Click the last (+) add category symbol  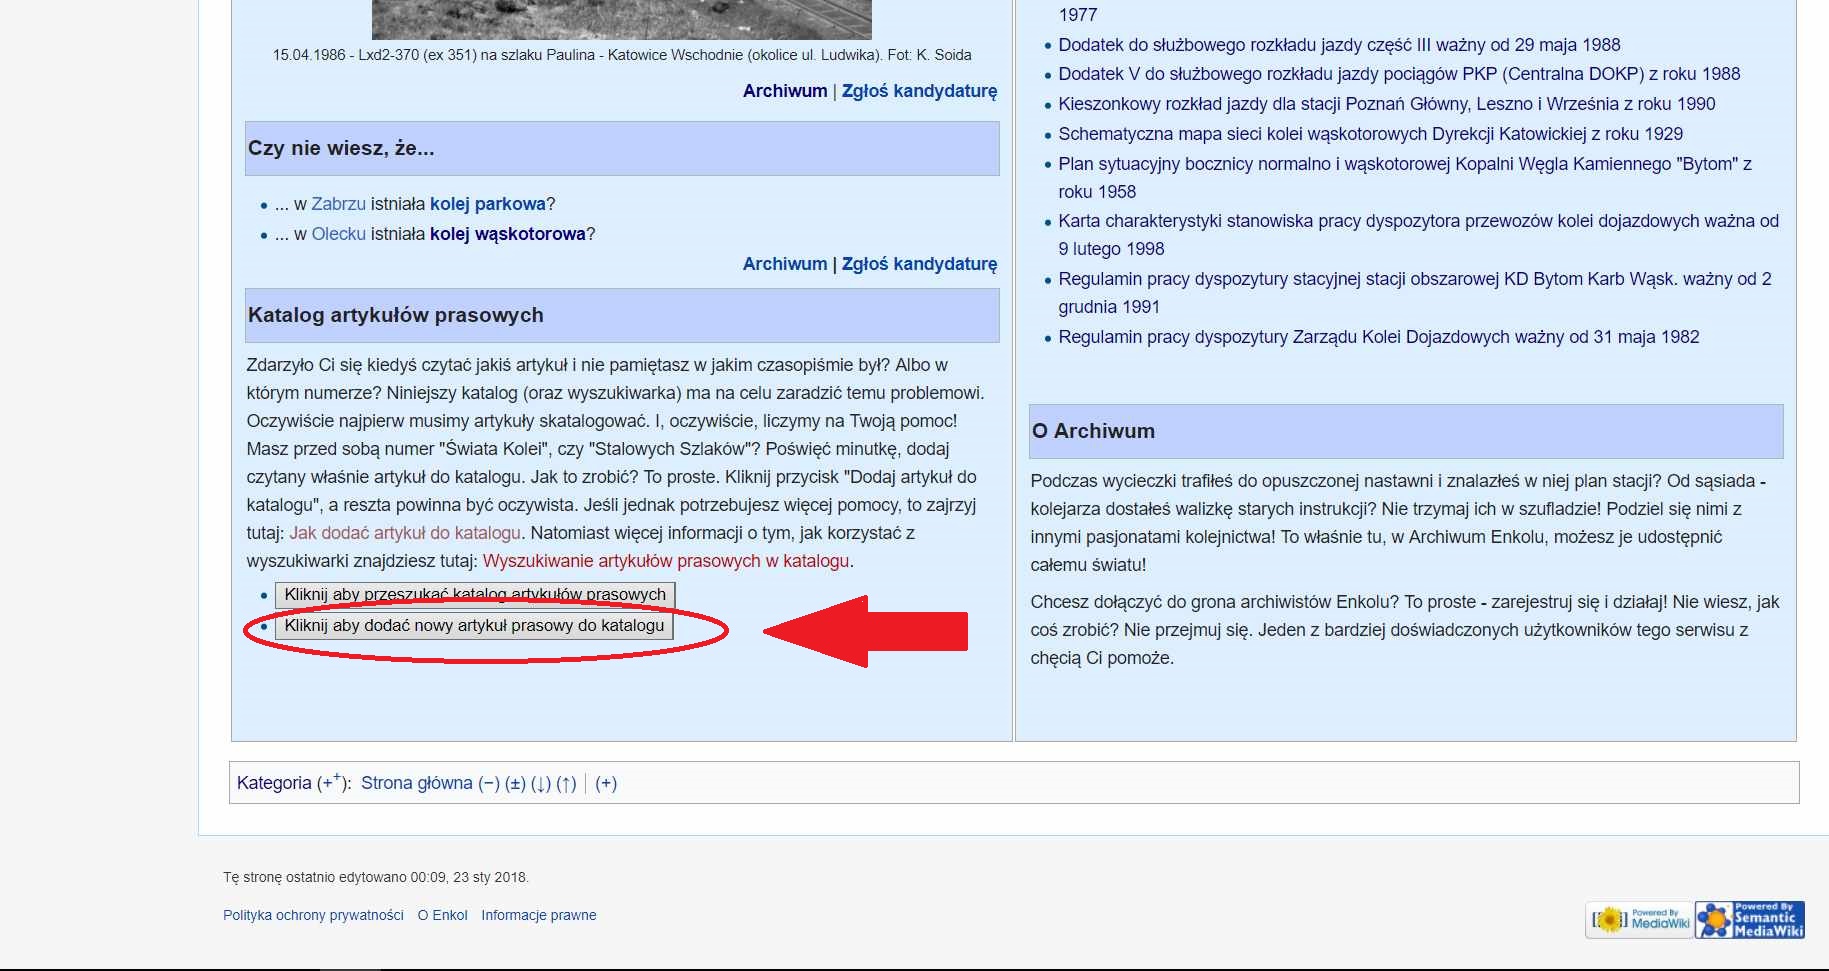tap(606, 783)
